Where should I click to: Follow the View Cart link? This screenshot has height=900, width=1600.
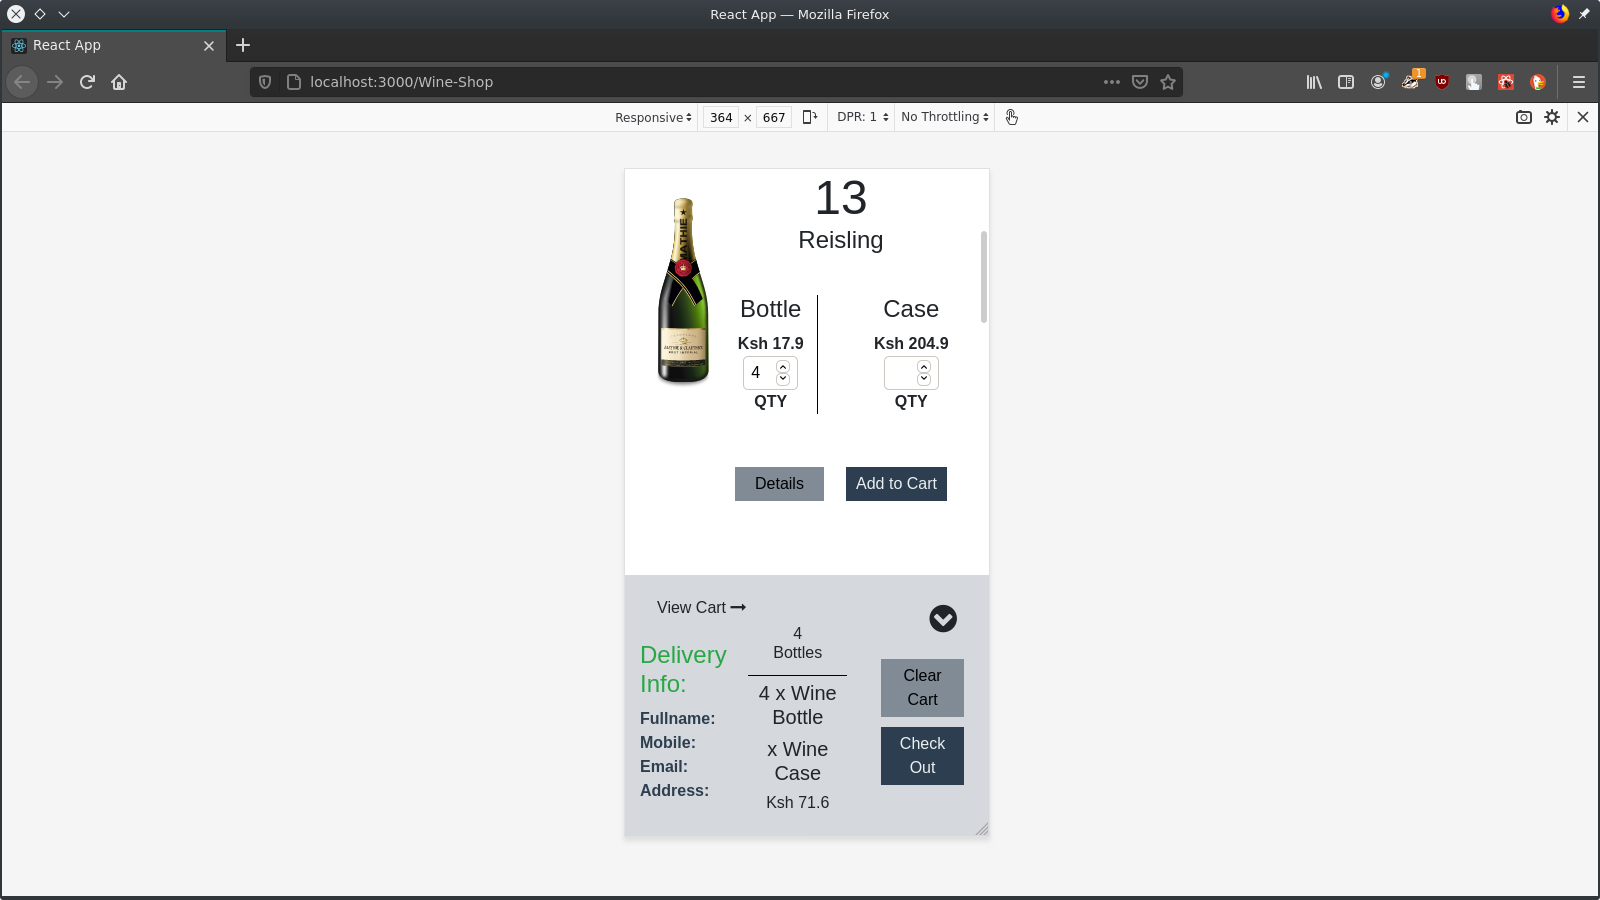coord(700,607)
